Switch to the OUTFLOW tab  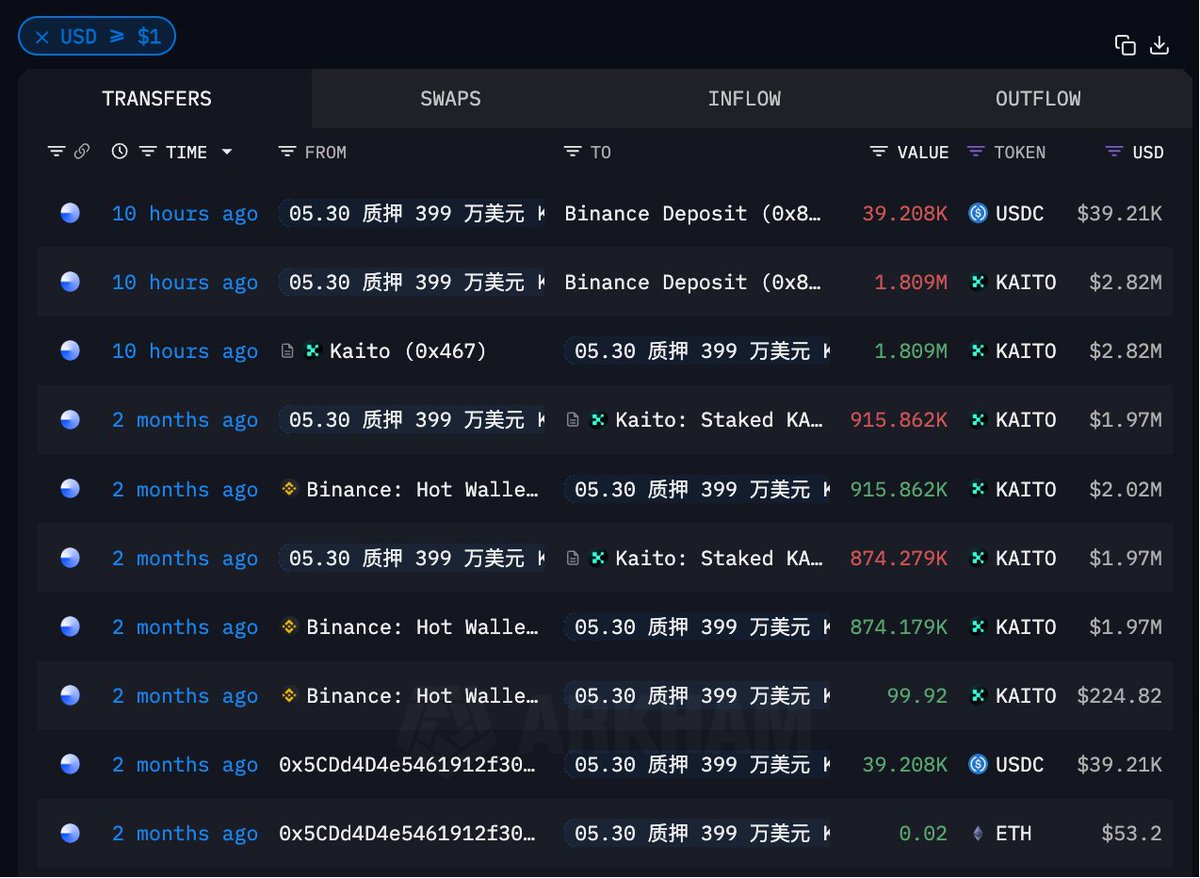pos(1038,99)
